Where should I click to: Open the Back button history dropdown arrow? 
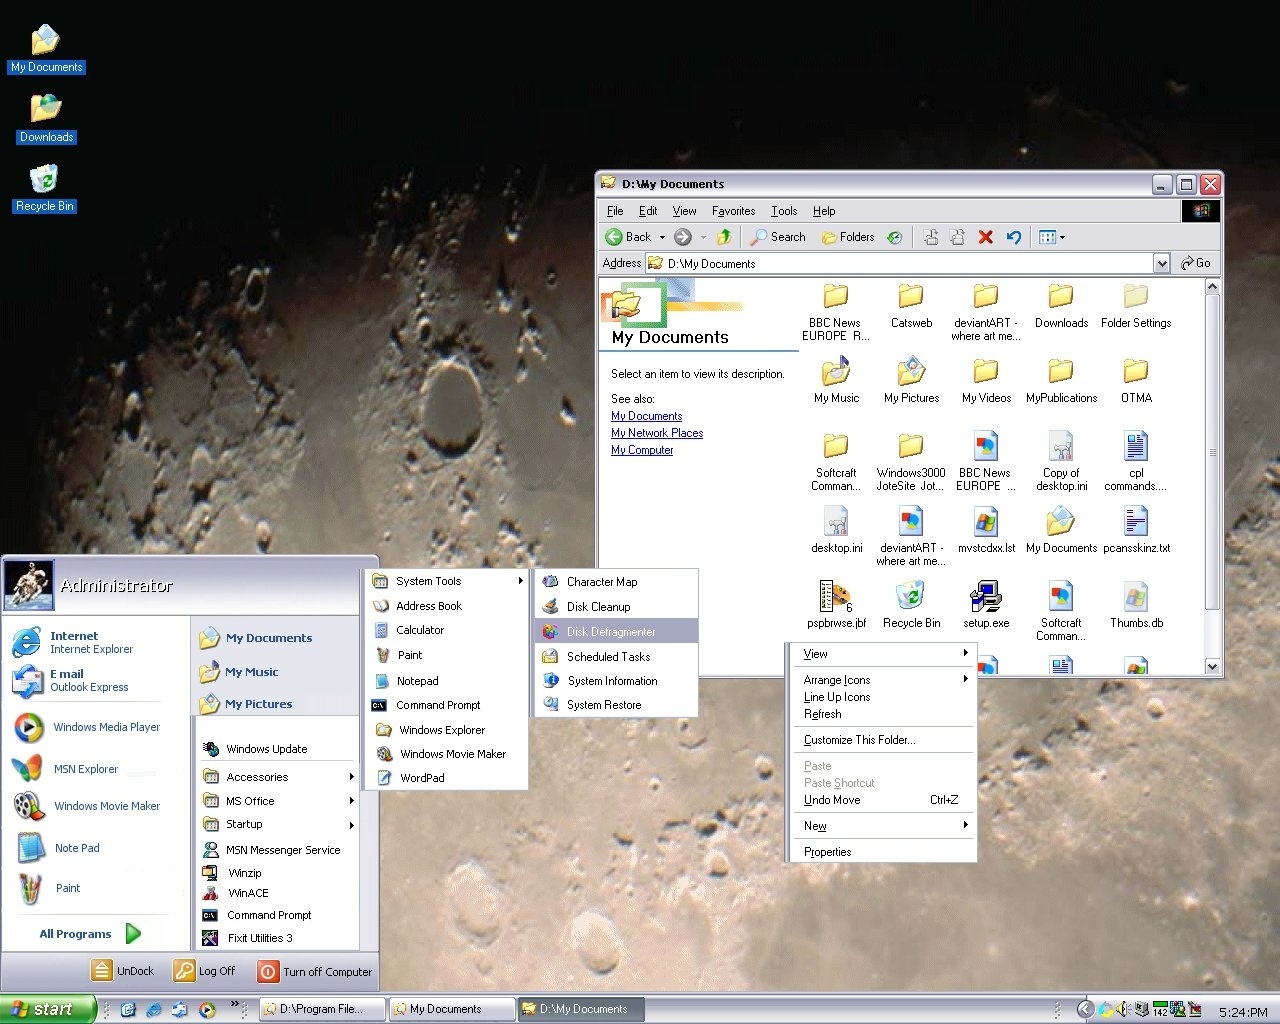662,238
